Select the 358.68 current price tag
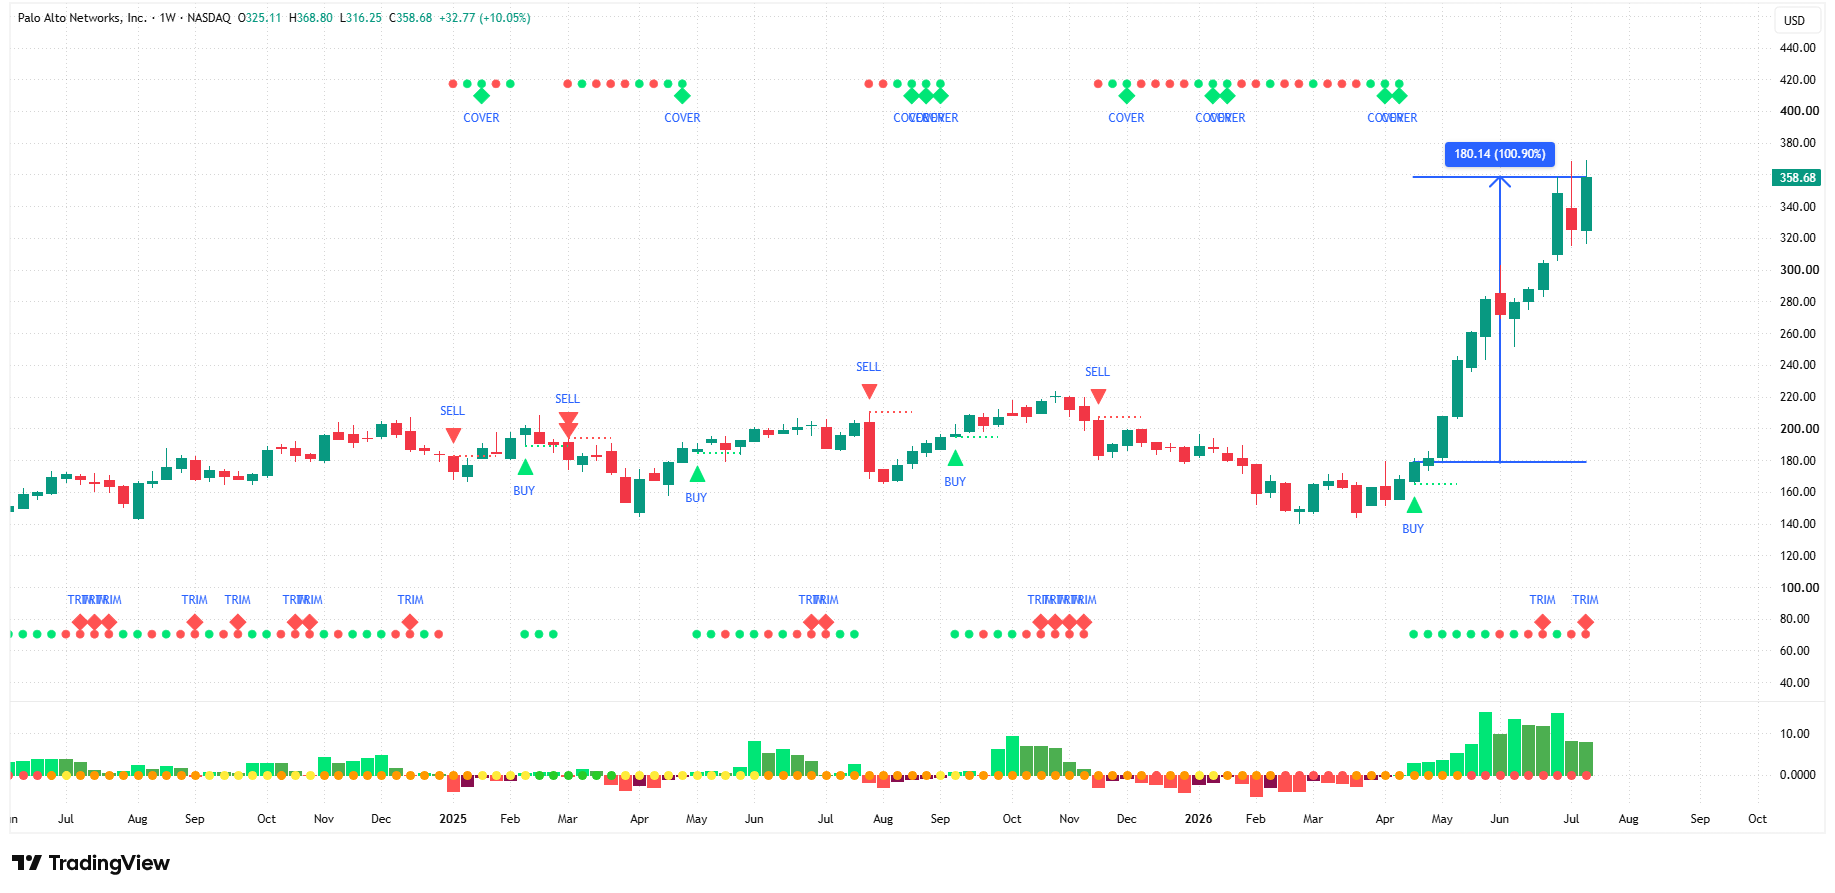This screenshot has width=1835, height=893. point(1797,178)
